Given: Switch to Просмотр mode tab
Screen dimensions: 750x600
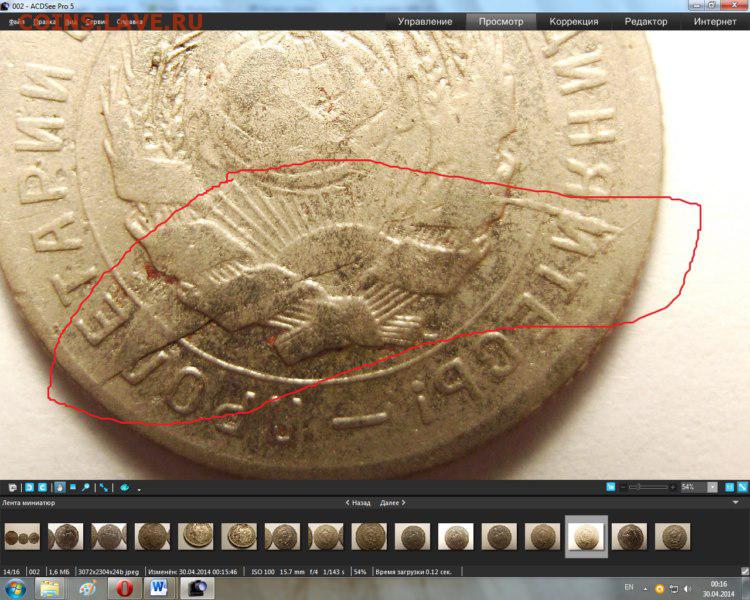Looking at the screenshot, I should (501, 22).
